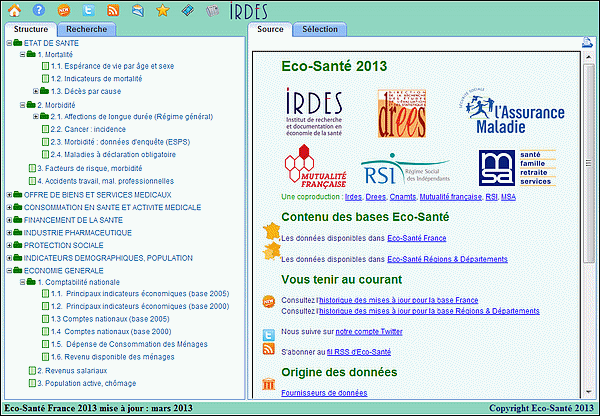Collapse the ETAT DE SANTE folder
Image resolution: width=600 pixels, height=416 pixels.
(x=9, y=43)
